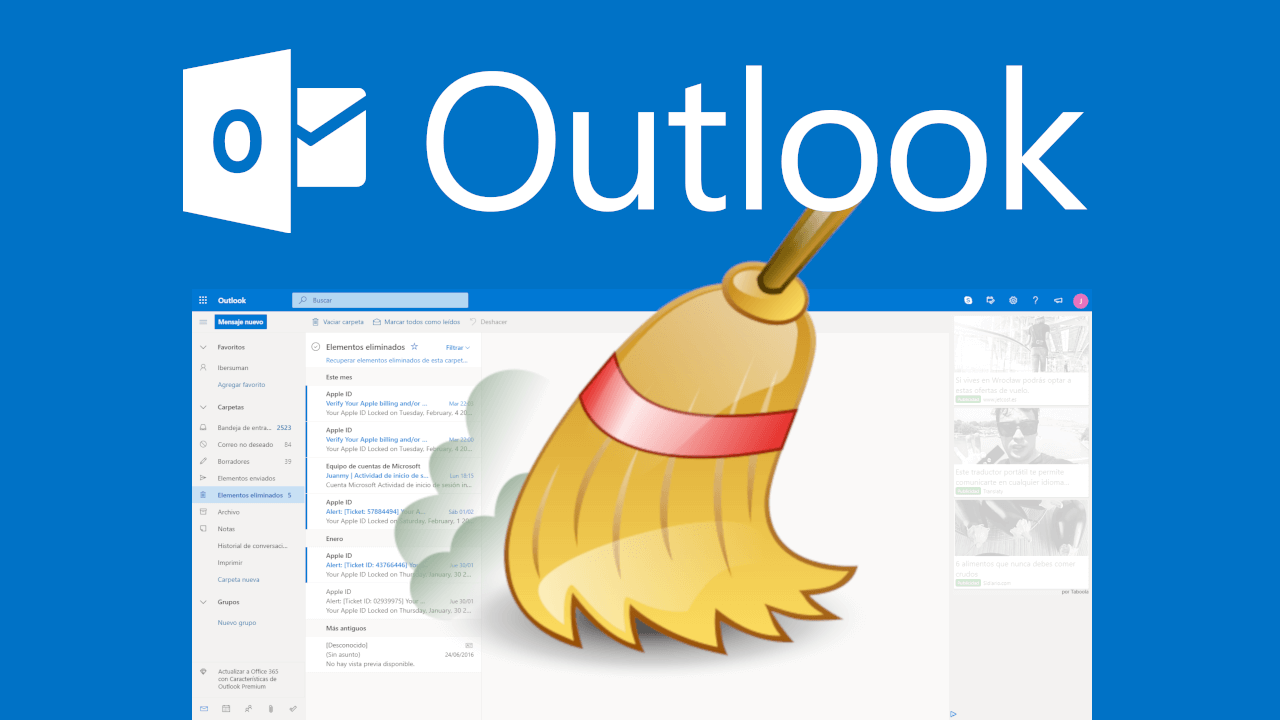Open Apple ID Ticket 57884494 email
Image resolution: width=1280 pixels, height=720 pixels.
(x=394, y=511)
